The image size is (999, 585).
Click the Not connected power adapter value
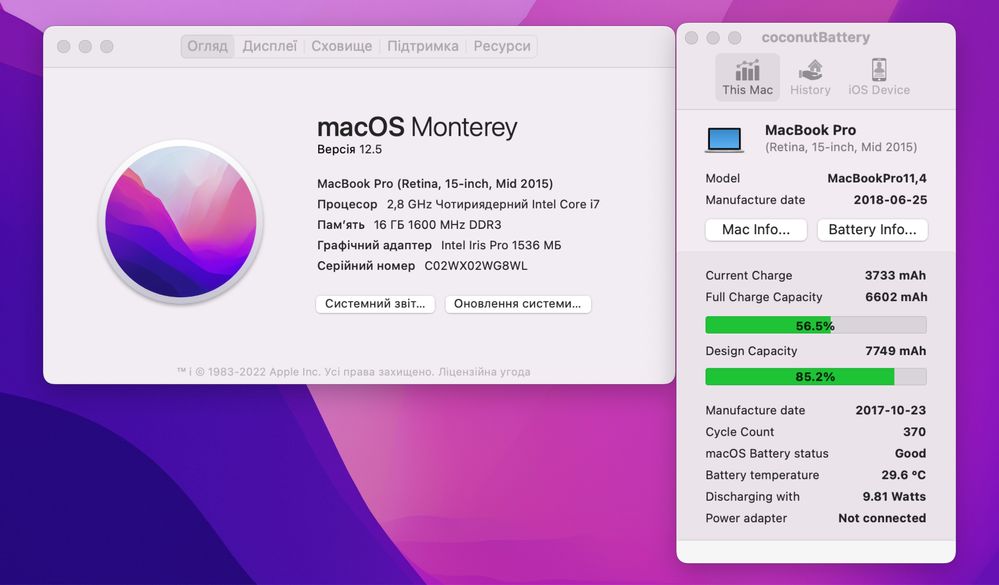pos(882,519)
